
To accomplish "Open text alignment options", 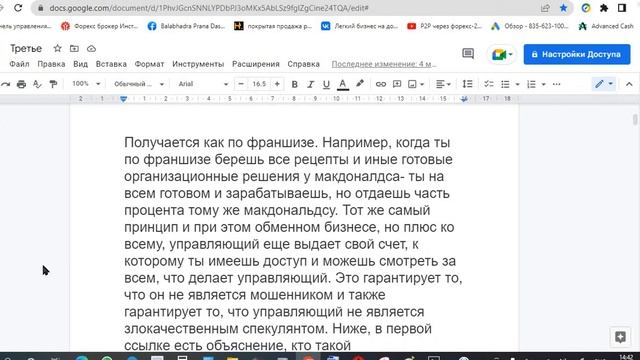I will [443, 84].
